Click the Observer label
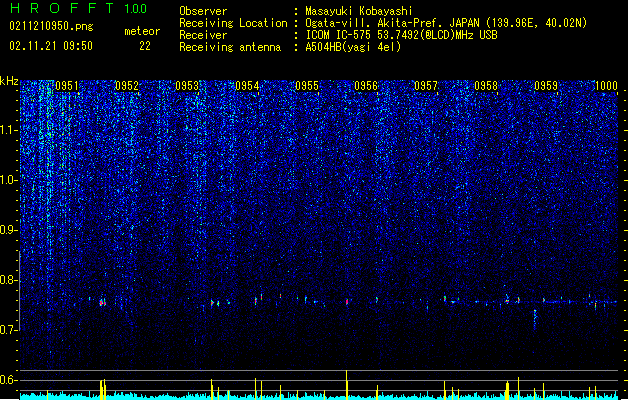 [203, 11]
